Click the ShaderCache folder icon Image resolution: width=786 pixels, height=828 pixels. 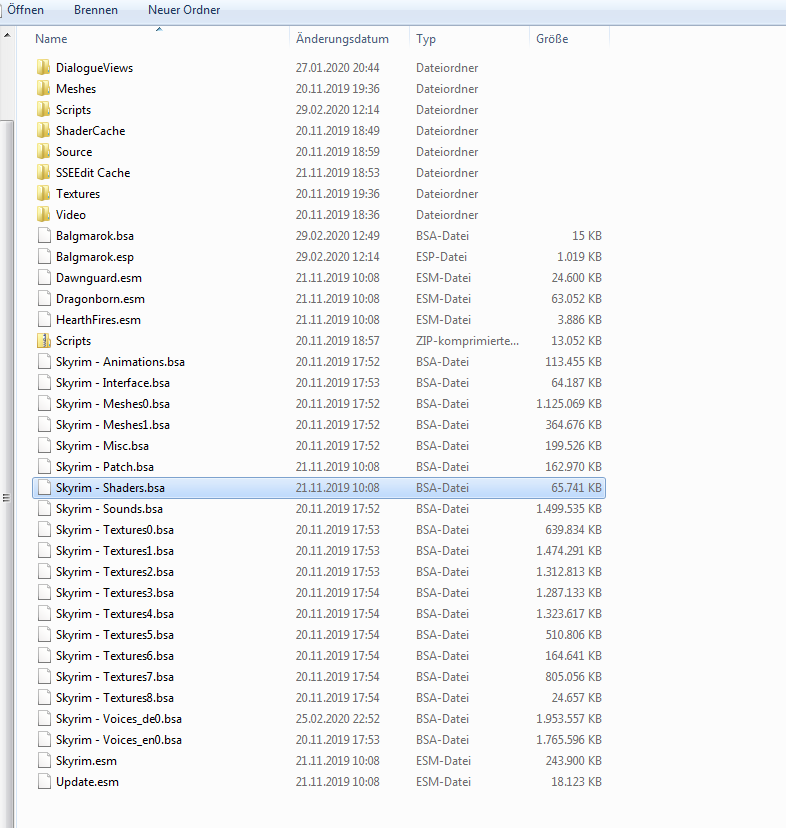pyautogui.click(x=43, y=131)
